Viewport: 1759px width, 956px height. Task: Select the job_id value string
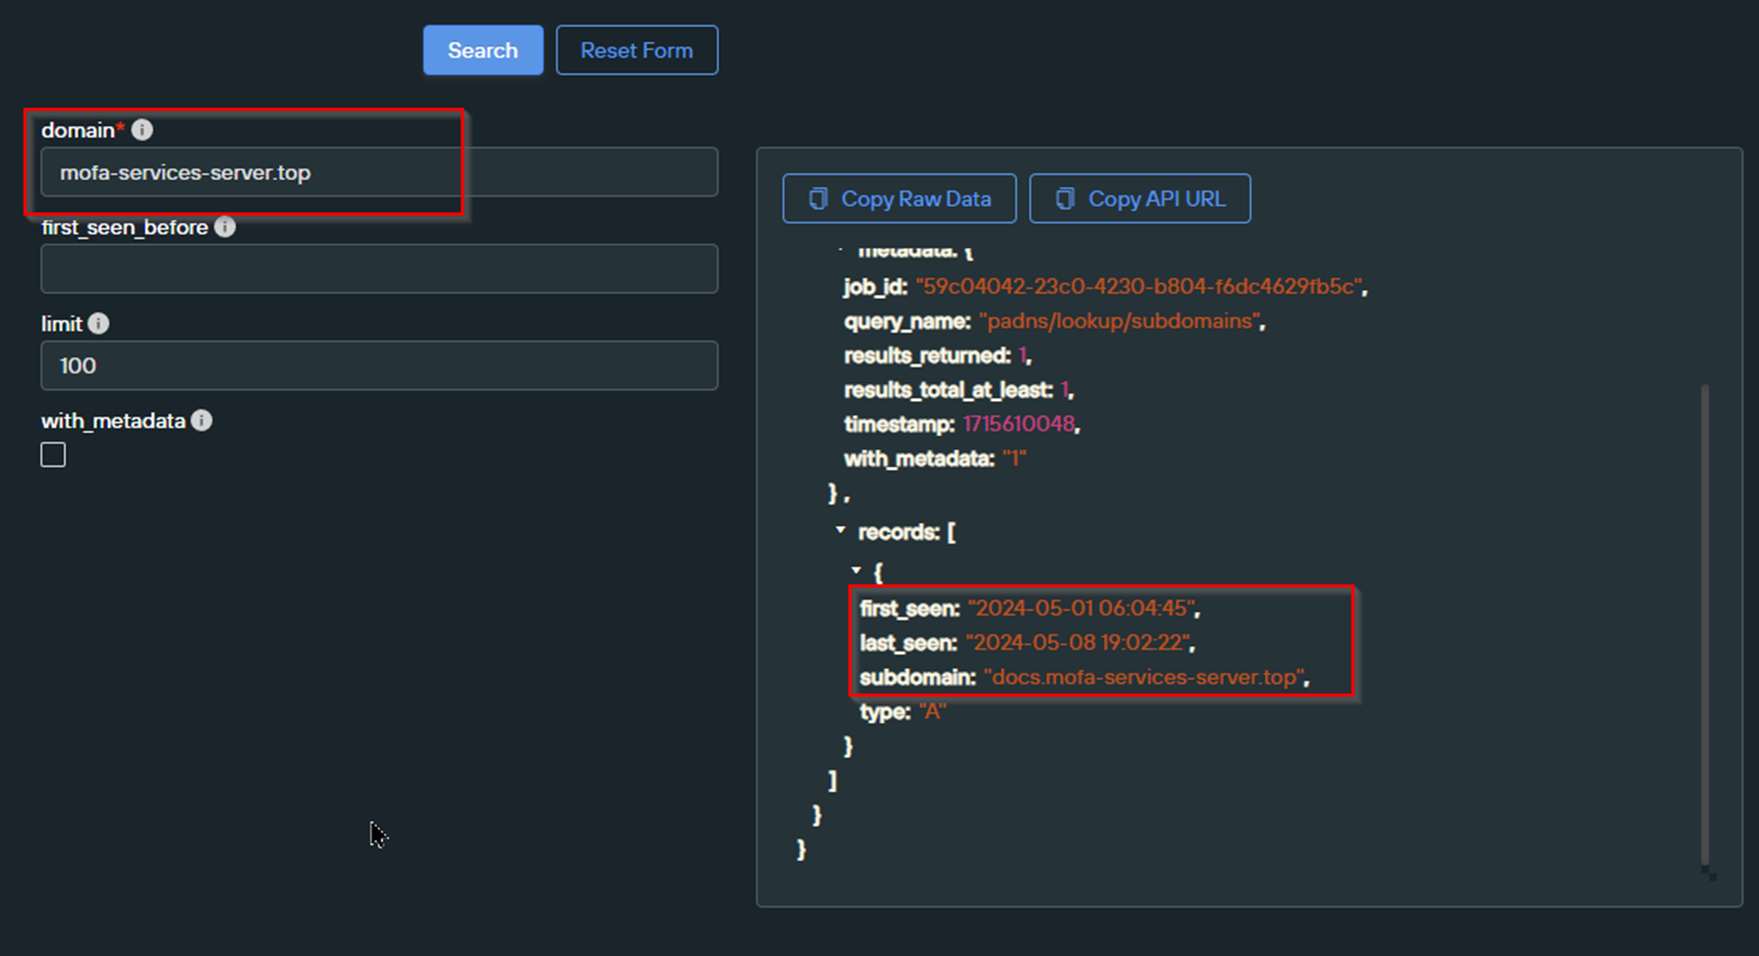tap(1139, 287)
